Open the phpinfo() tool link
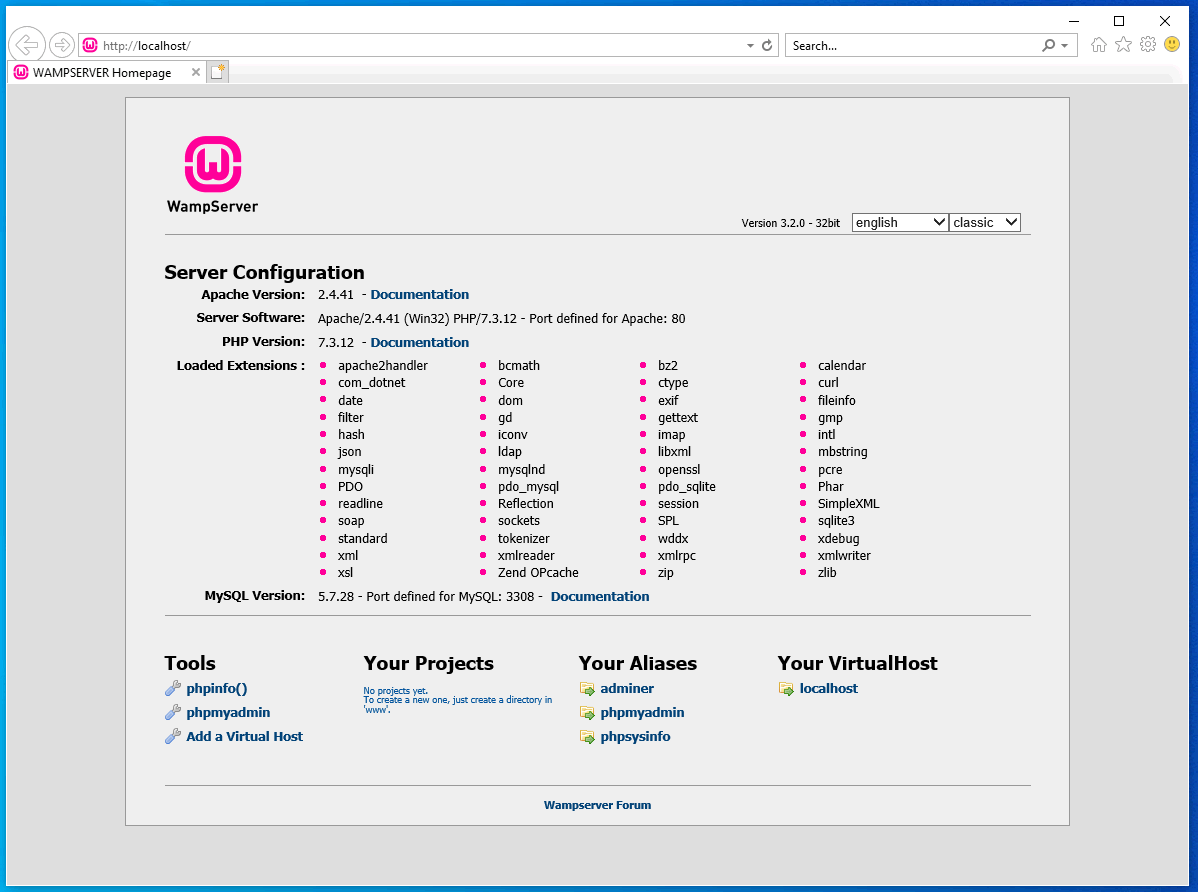Image resolution: width=1198 pixels, height=893 pixels. [216, 689]
